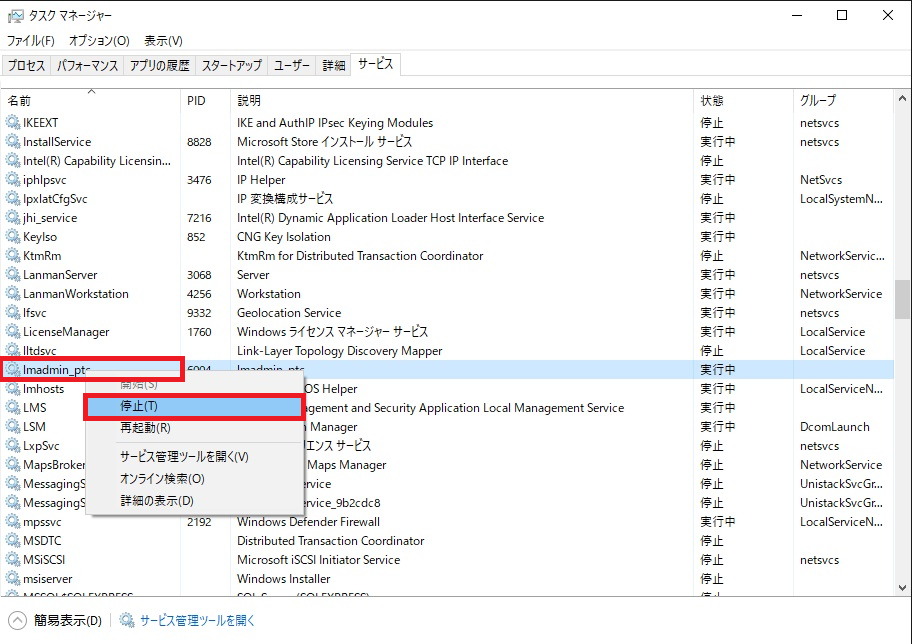Select the lmadmin_ptc service row
912x644 pixels.
[x=447, y=369]
